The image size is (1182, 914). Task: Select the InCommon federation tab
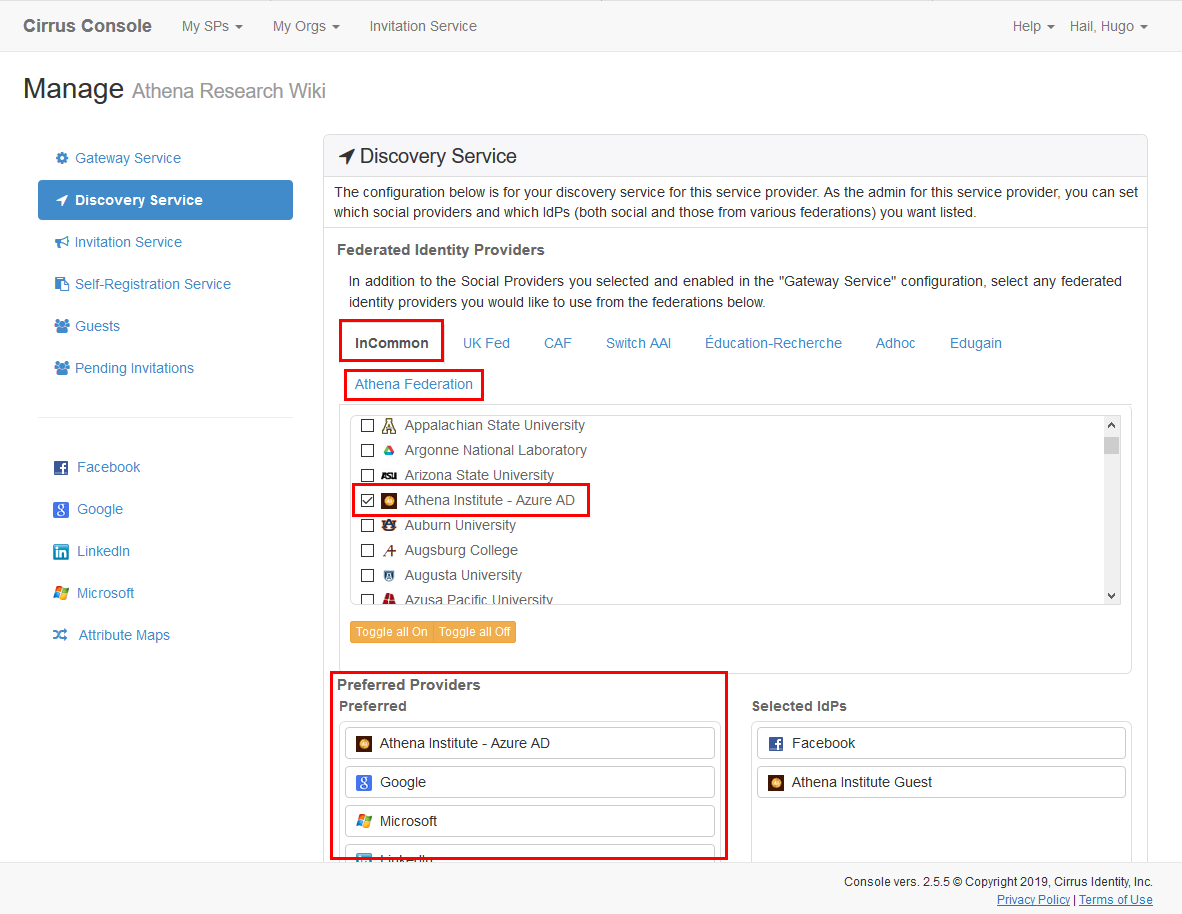(391, 343)
